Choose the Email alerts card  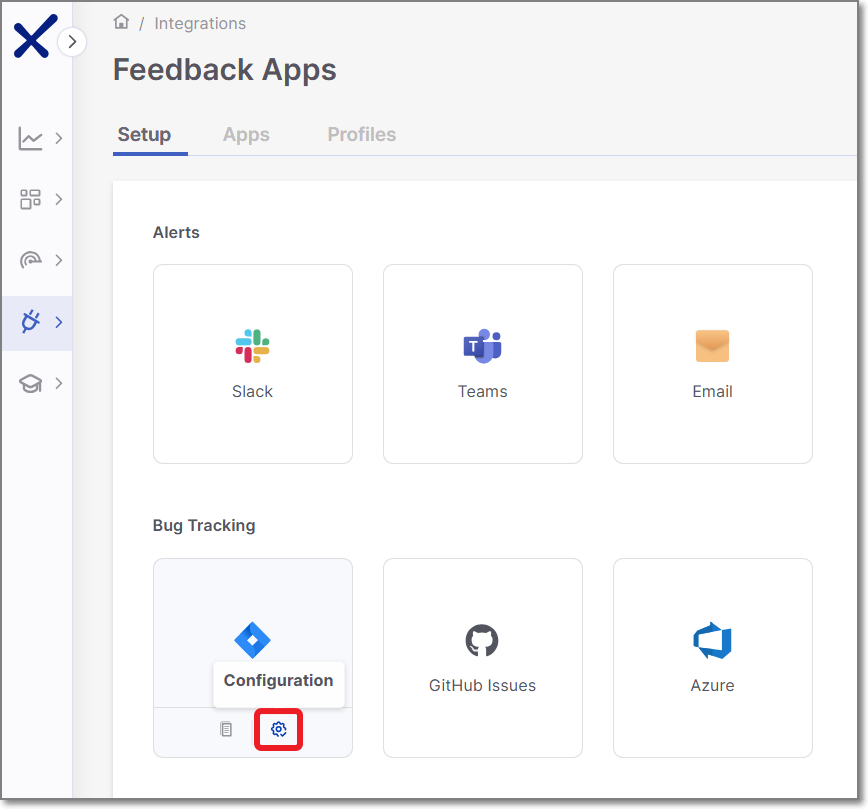(712, 363)
